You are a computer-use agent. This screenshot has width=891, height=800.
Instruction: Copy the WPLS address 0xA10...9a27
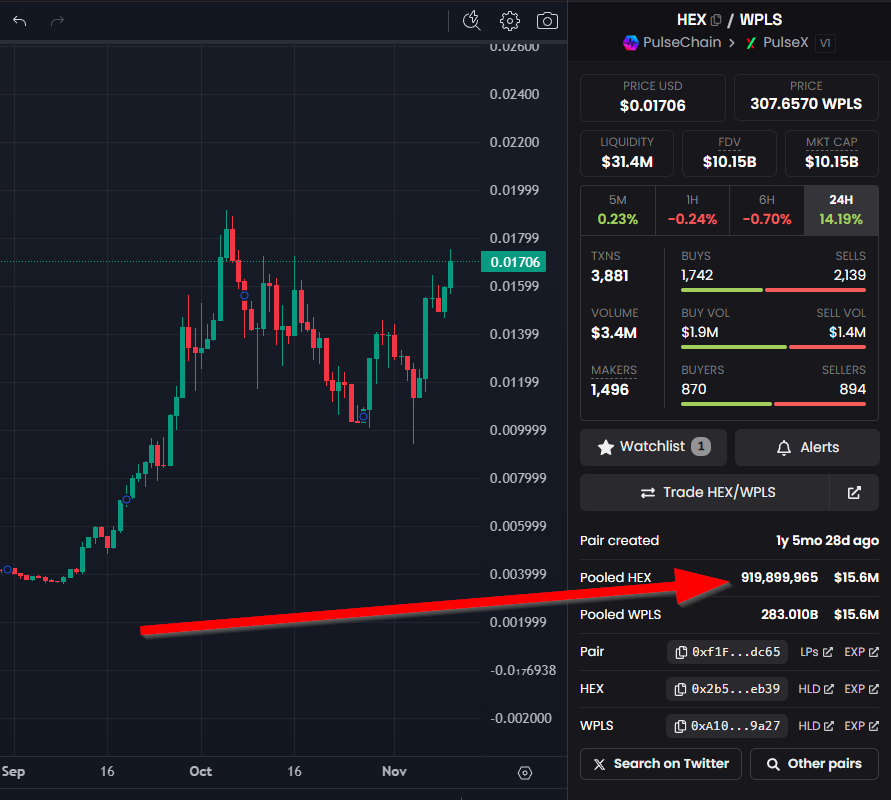727,726
